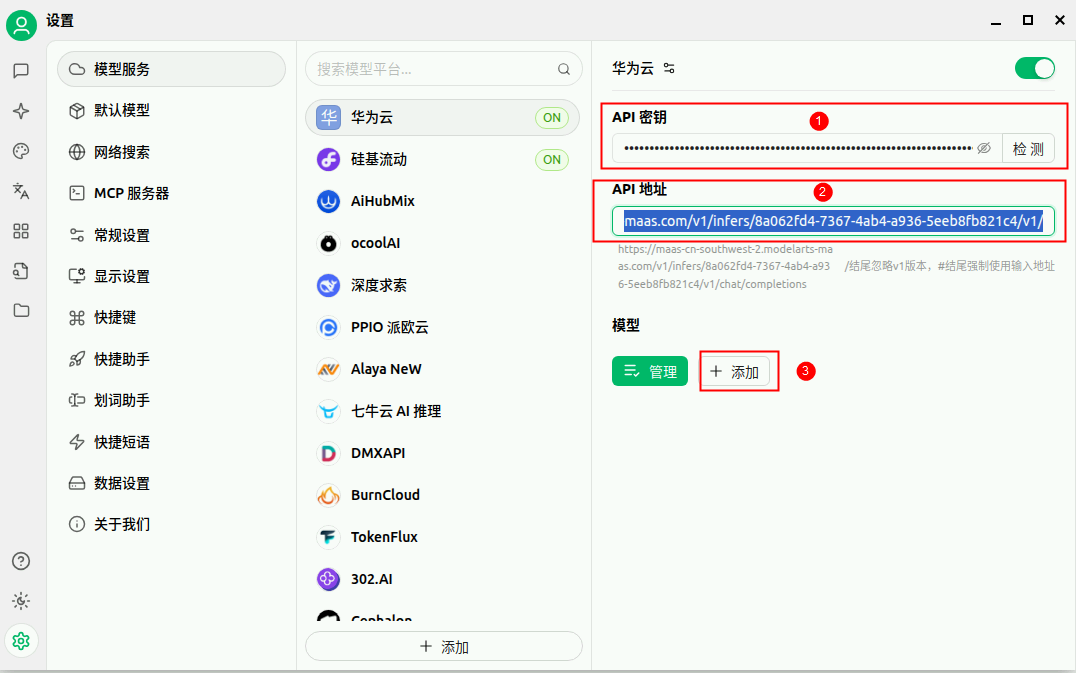Click the AiHubMix provider logo
This screenshot has width=1076, height=673.
click(329, 201)
